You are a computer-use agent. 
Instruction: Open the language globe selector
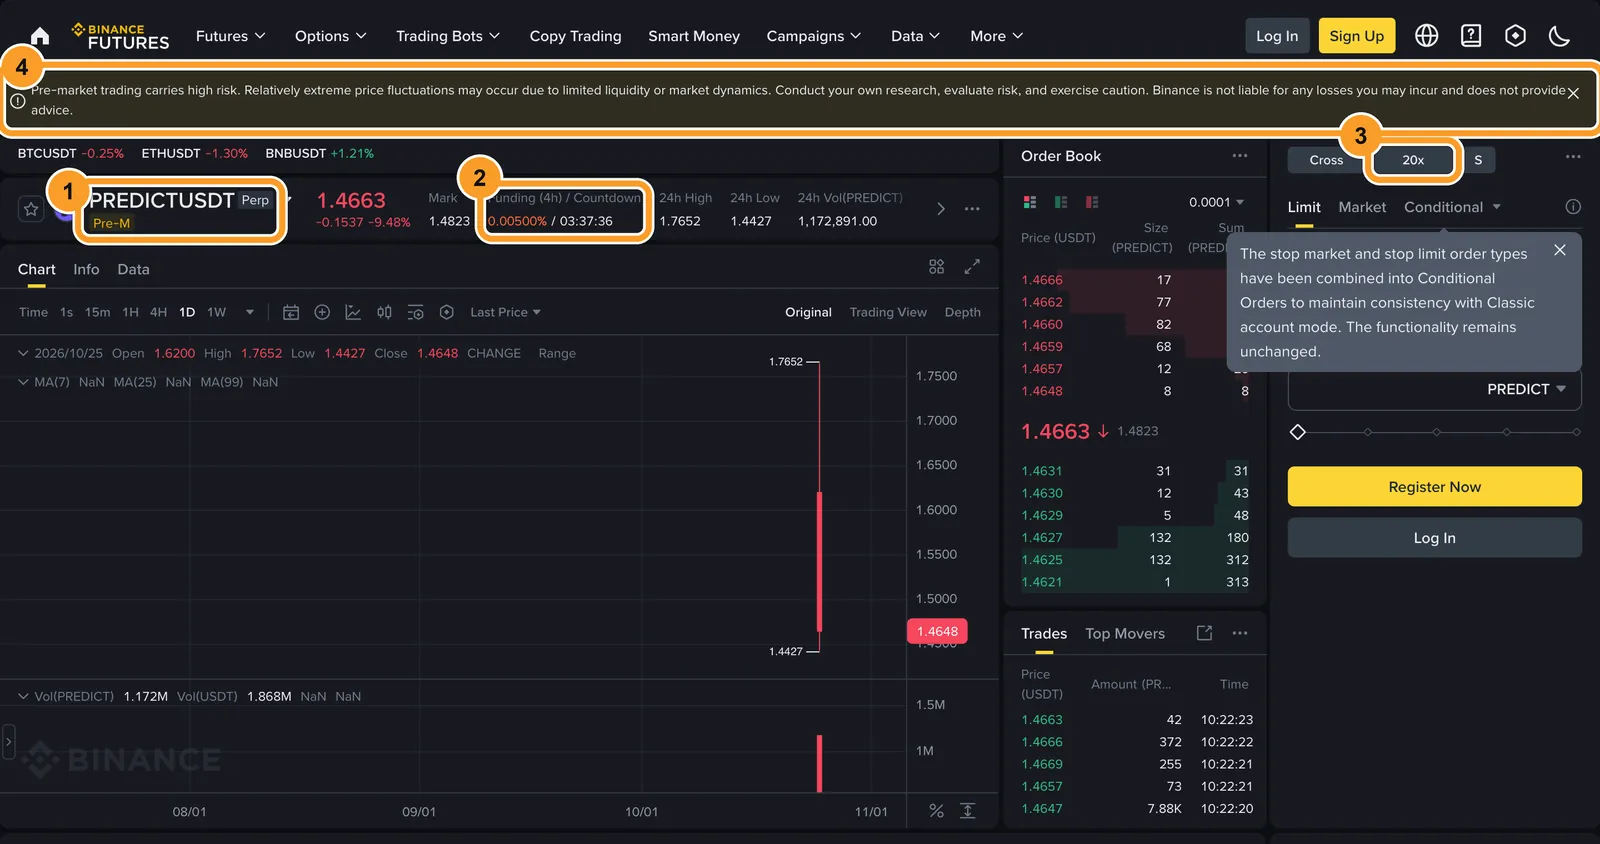[1427, 36]
